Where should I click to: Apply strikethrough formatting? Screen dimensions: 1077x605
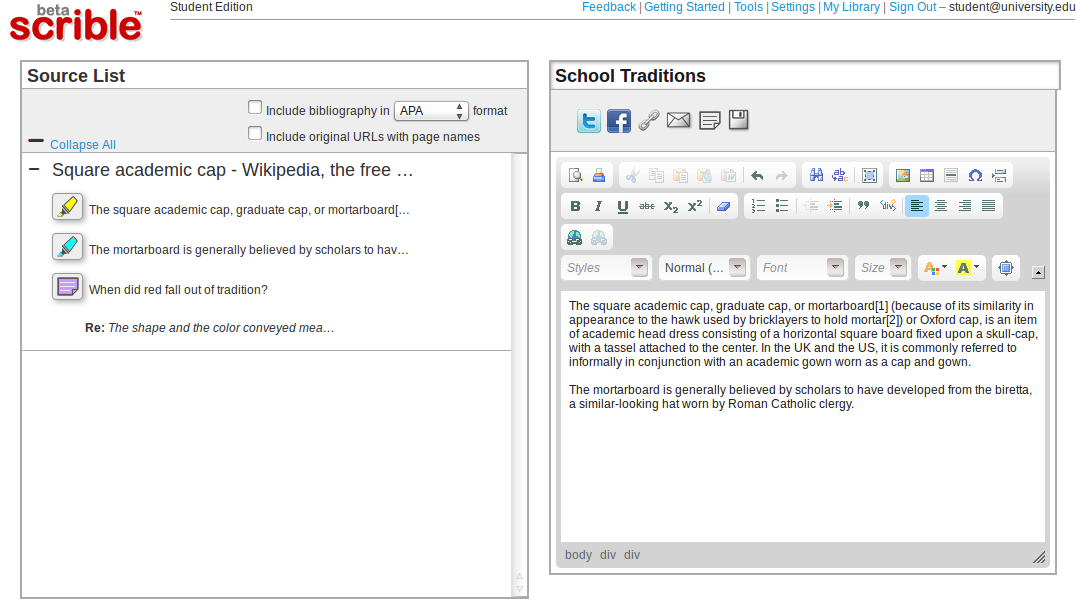[646, 206]
